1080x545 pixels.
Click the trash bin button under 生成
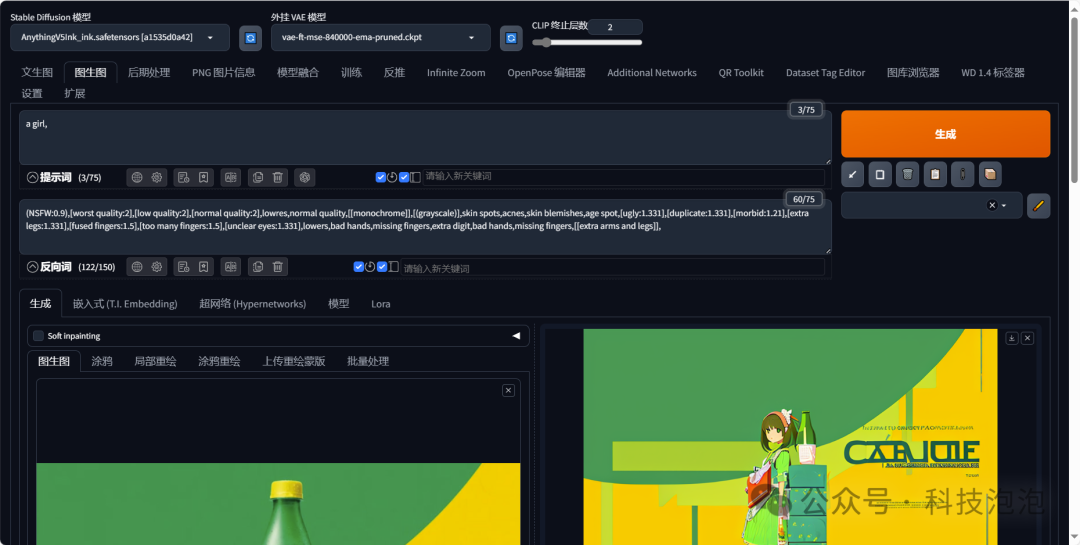907,174
